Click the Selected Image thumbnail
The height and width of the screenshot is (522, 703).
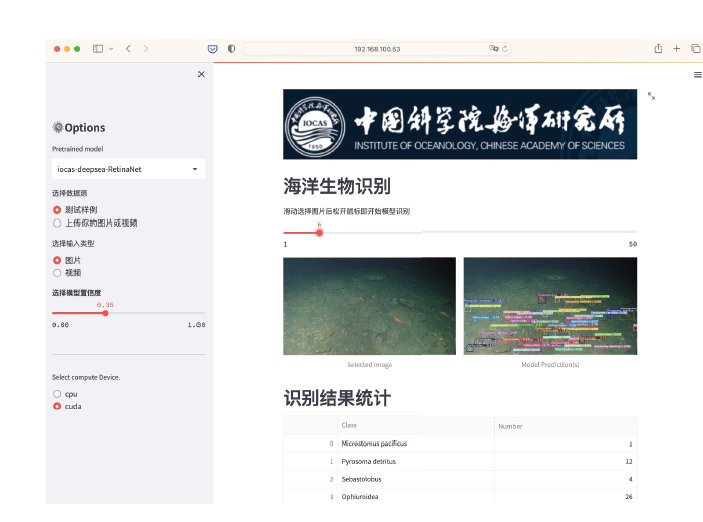369,306
